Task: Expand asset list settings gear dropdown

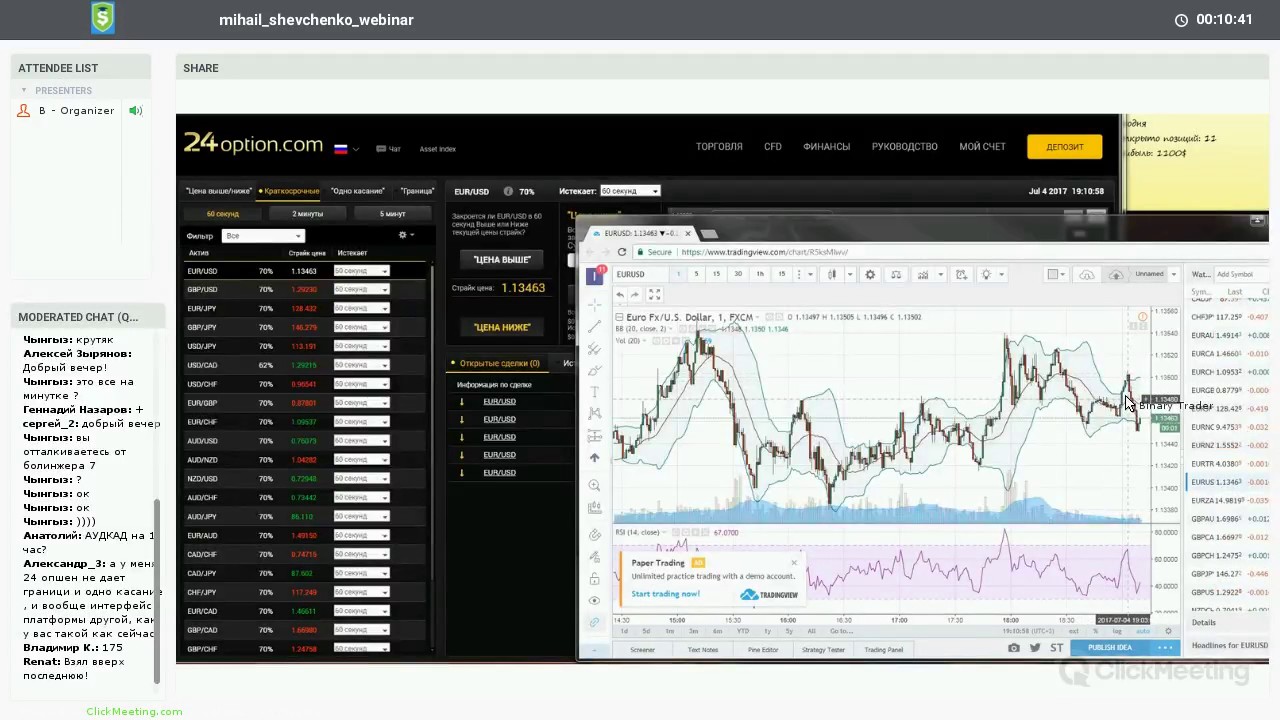Action: click(406, 235)
